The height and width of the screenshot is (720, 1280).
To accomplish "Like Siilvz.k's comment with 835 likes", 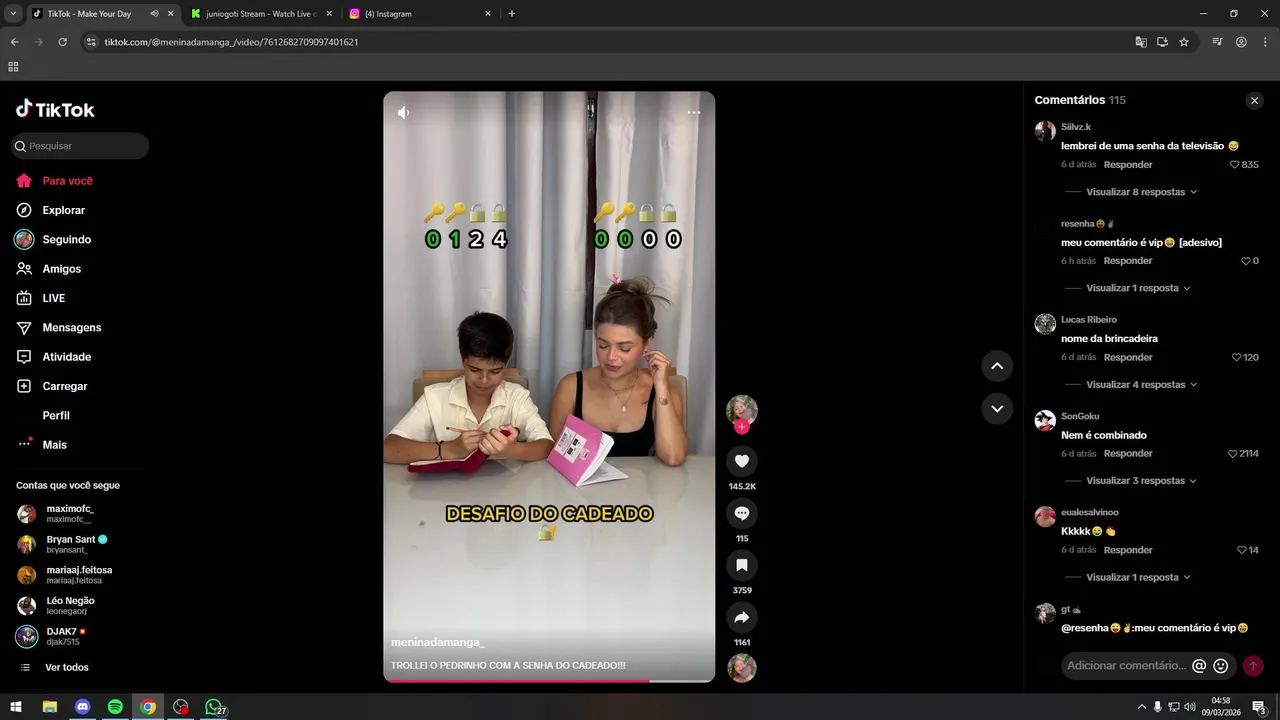I will point(1234,165).
